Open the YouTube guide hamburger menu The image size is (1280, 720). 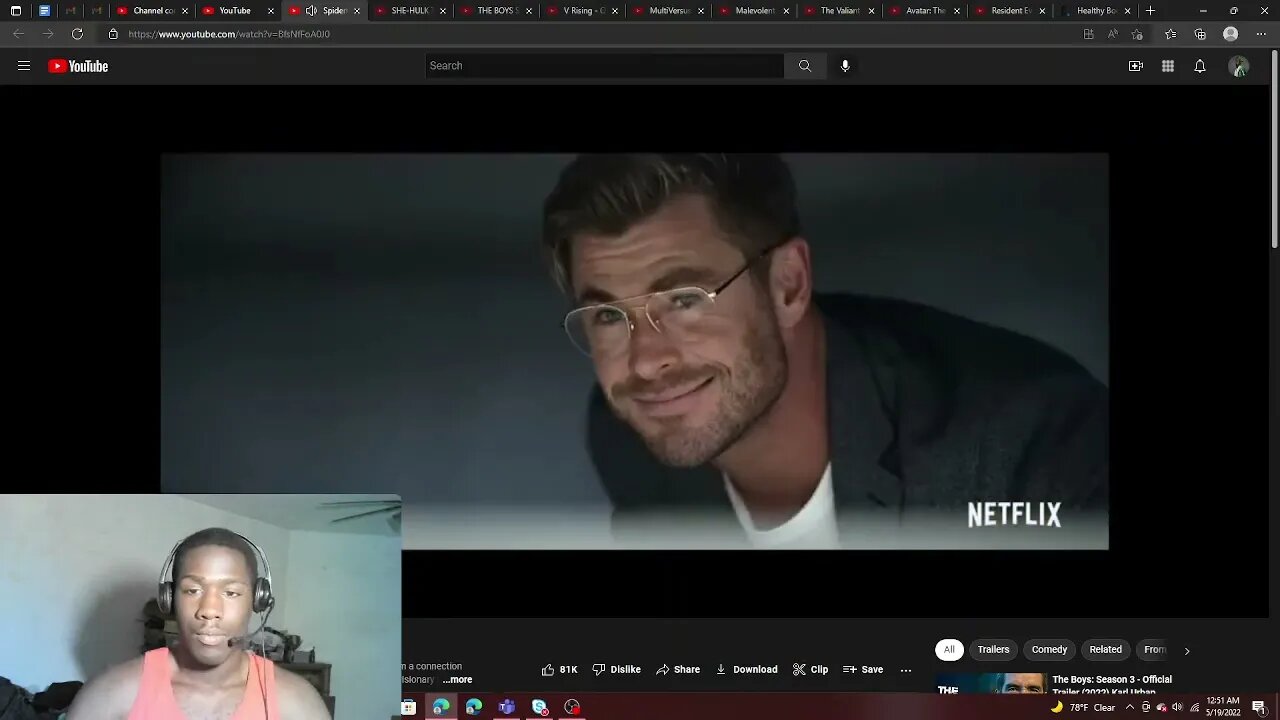pos(24,66)
